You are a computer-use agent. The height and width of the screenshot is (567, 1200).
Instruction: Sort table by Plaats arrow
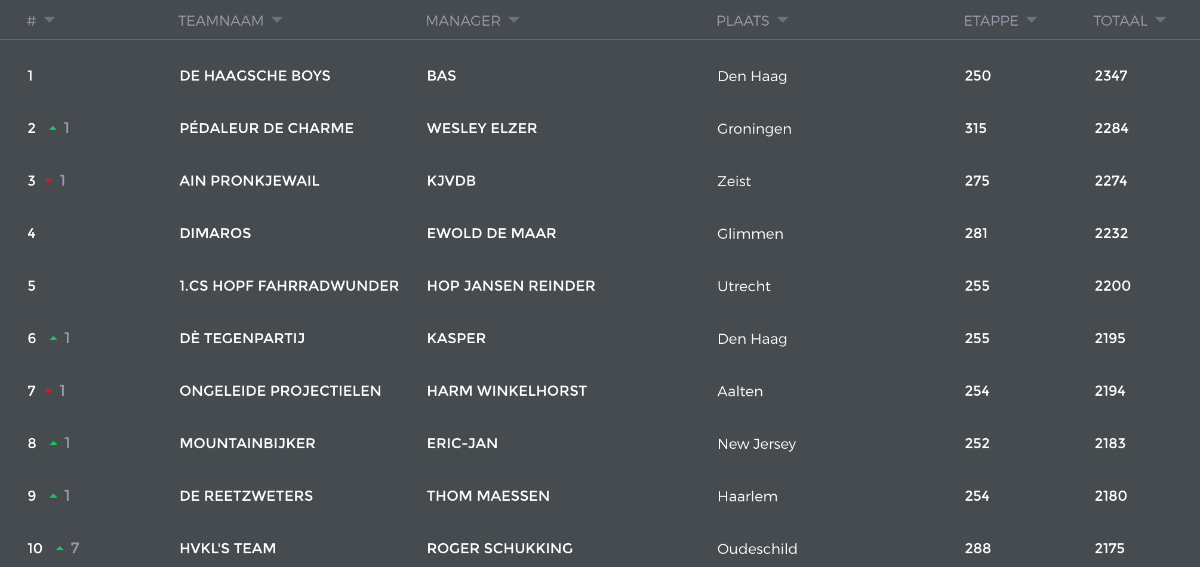(x=783, y=20)
